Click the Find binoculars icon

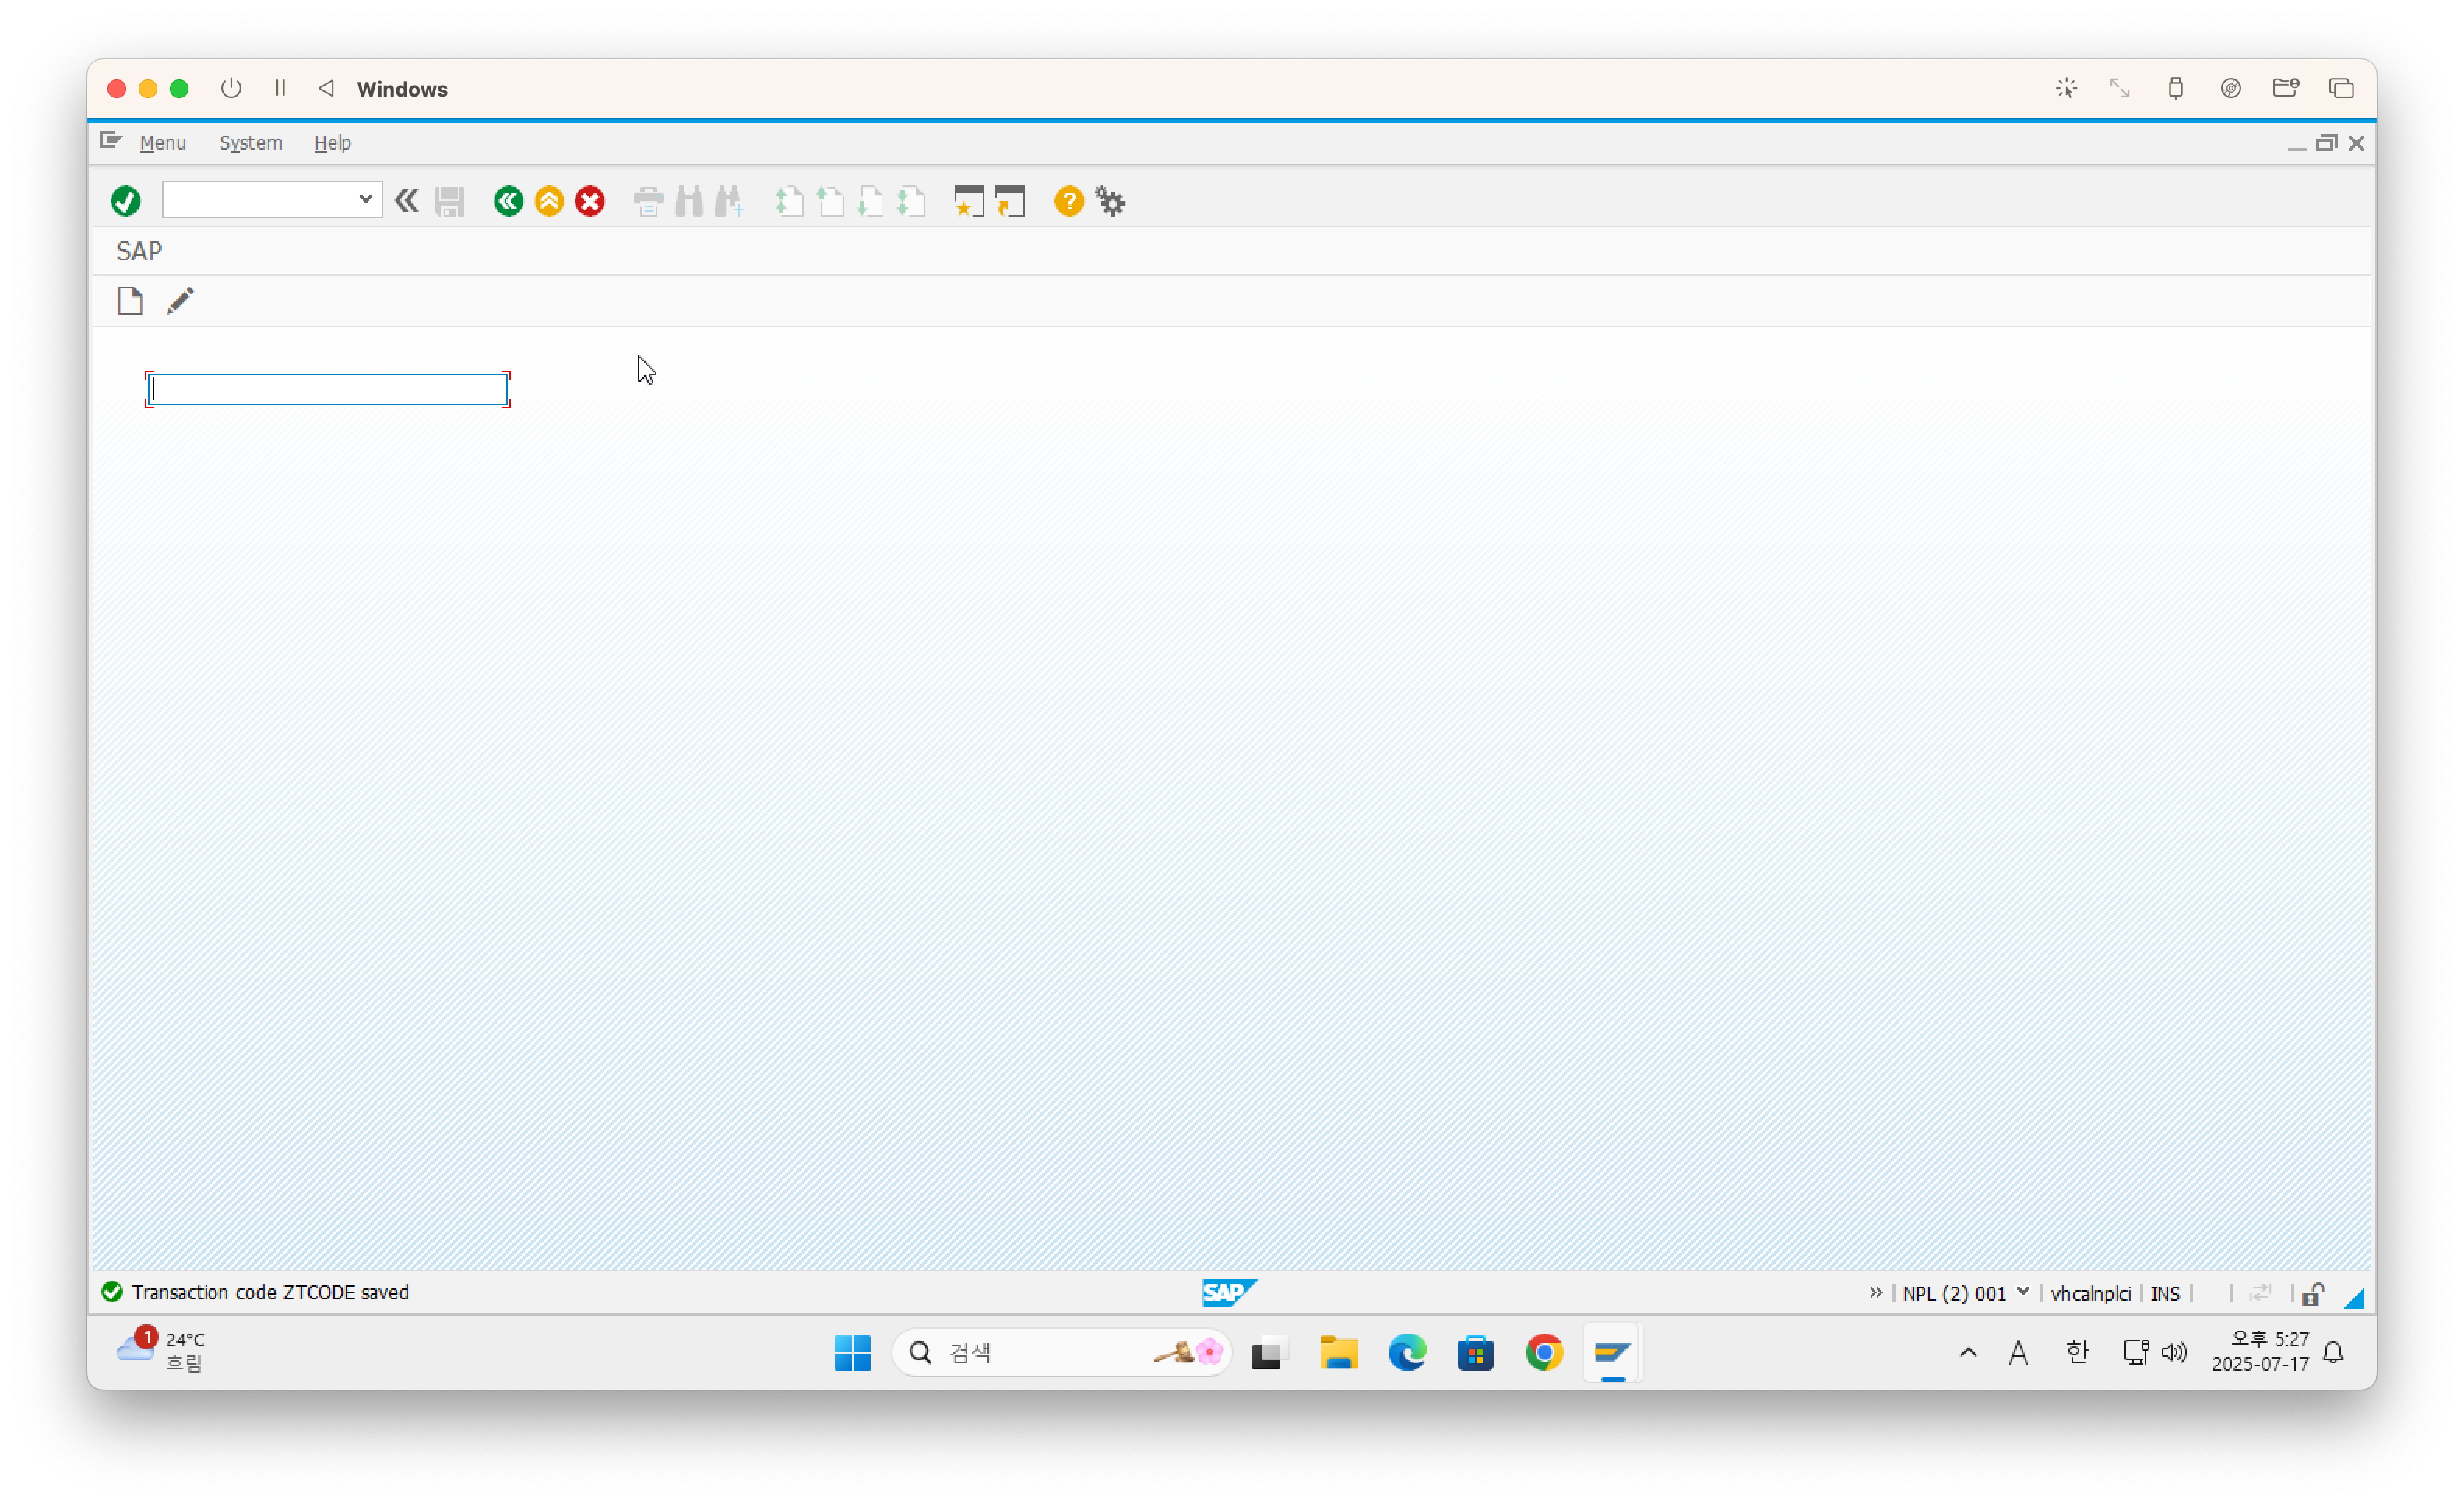[x=689, y=201]
